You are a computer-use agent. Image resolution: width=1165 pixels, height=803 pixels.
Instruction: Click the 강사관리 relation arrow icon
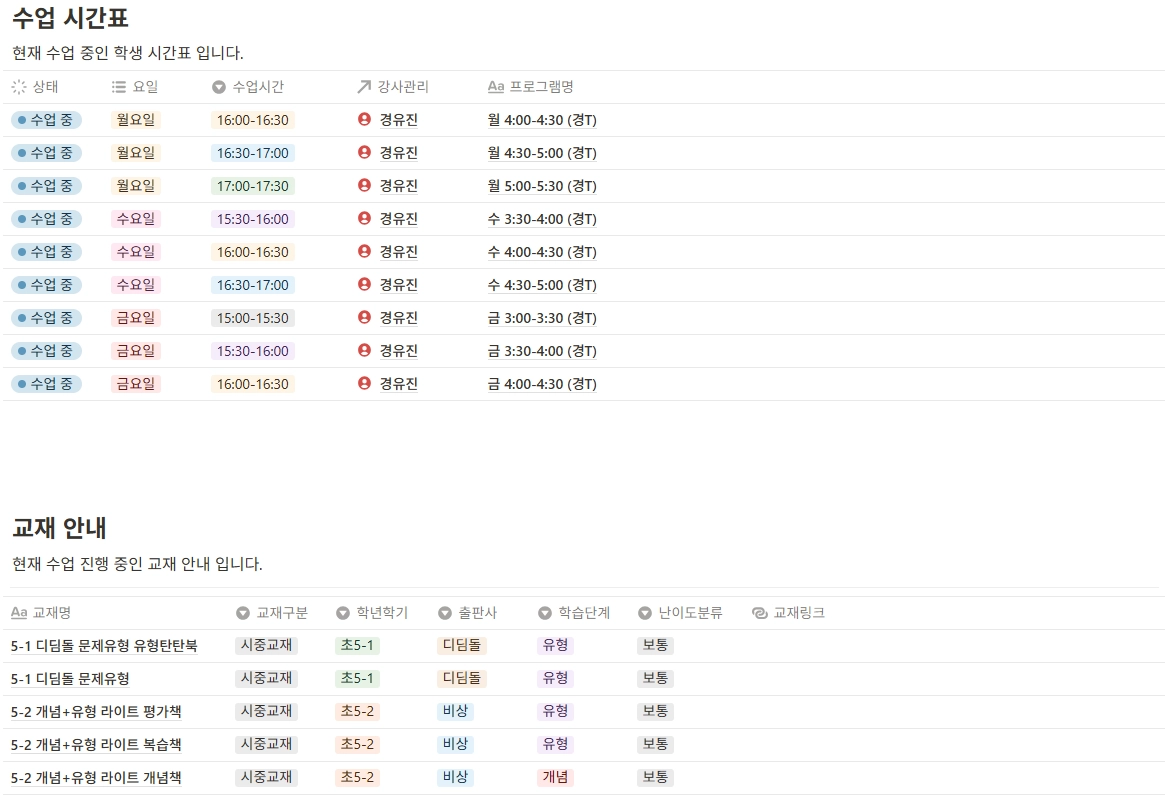(x=364, y=87)
